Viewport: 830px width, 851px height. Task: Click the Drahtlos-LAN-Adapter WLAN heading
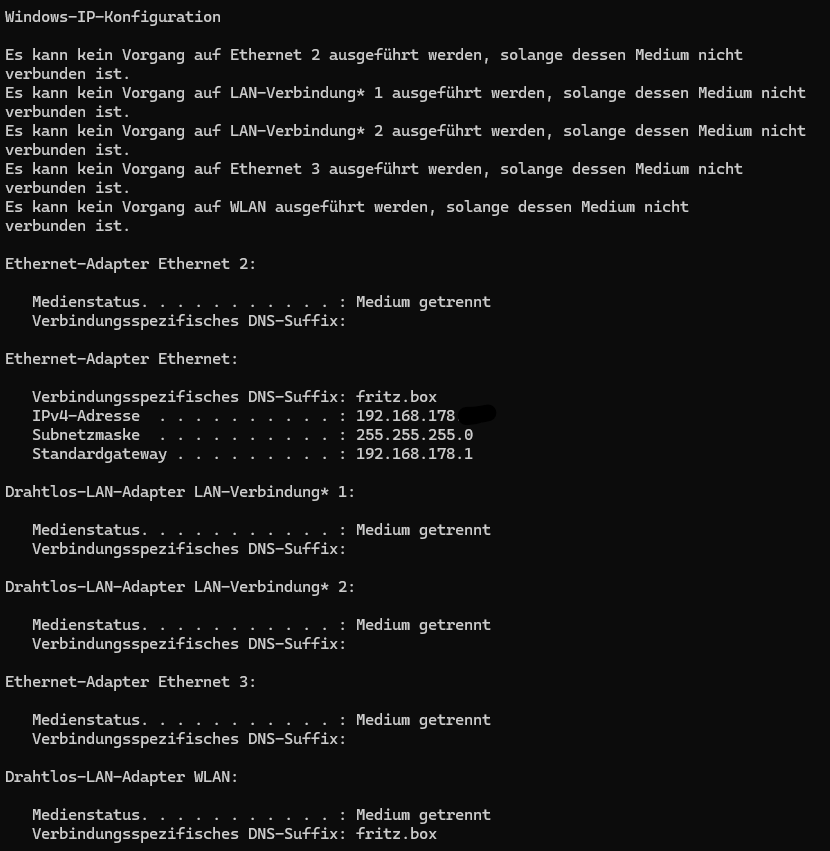(x=122, y=777)
